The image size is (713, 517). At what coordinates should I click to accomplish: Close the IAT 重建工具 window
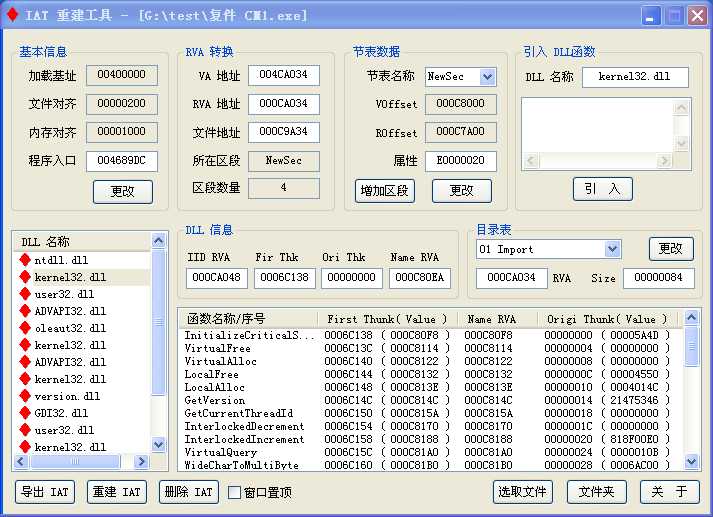pyautogui.click(x=697, y=16)
